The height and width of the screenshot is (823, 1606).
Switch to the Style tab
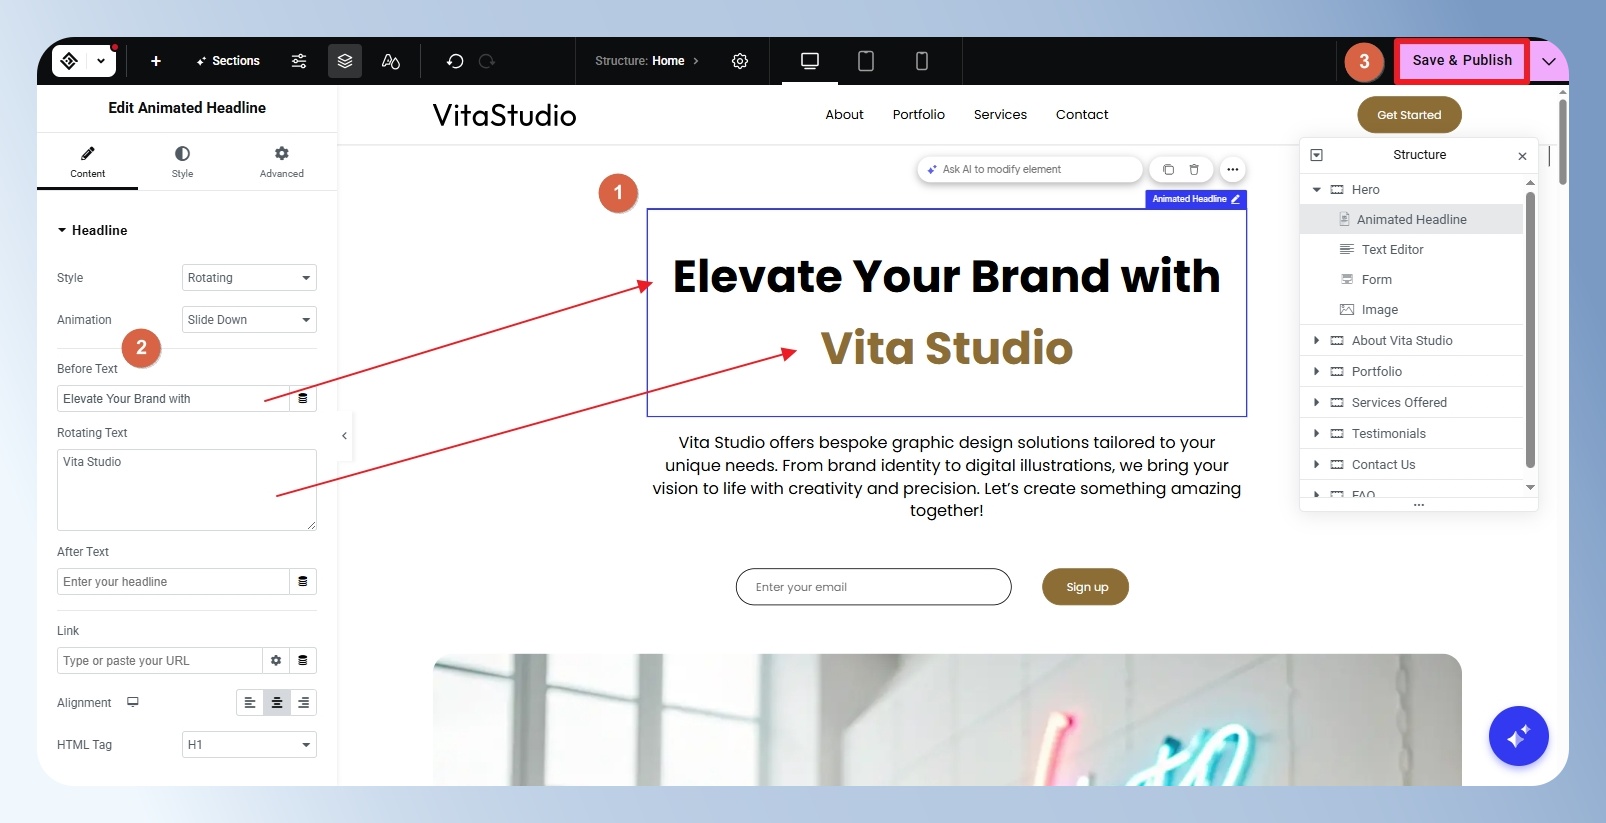click(182, 162)
